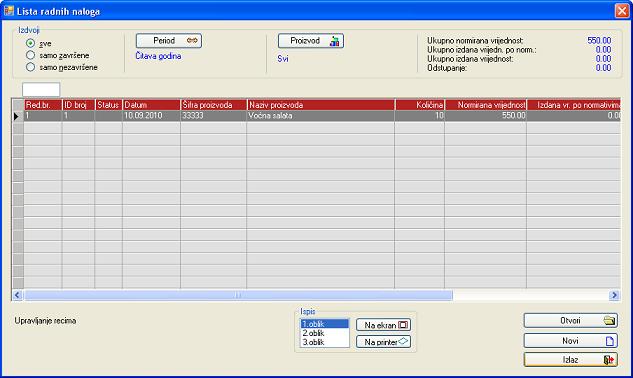Close the 'Lista radnih naloga' window
Screen dimensions: 633x378
coord(622,11)
